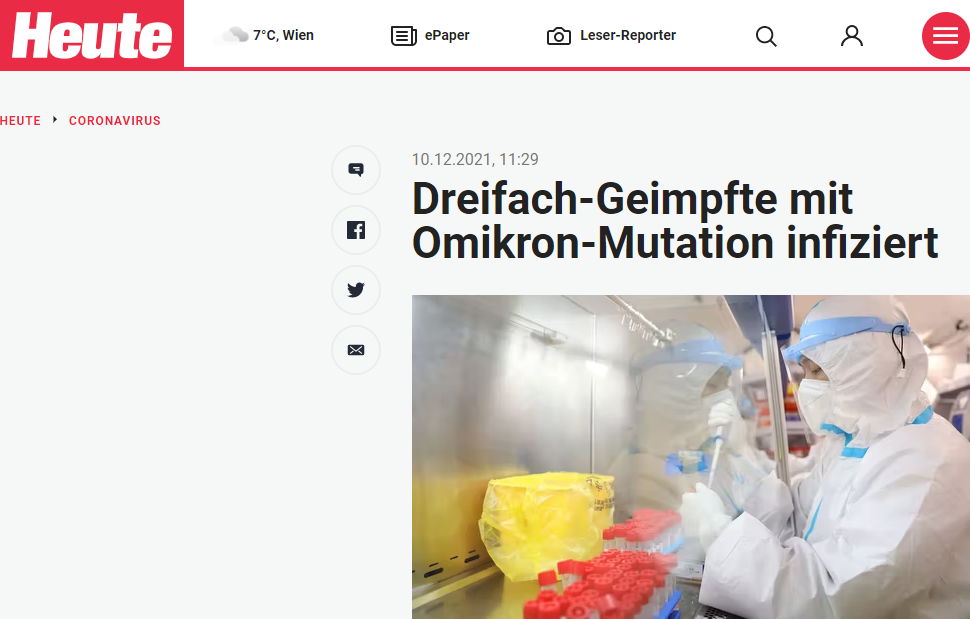This screenshot has height=619, width=970.
Task: Click the article date 10.12.2021, 11:29
Action: click(475, 160)
